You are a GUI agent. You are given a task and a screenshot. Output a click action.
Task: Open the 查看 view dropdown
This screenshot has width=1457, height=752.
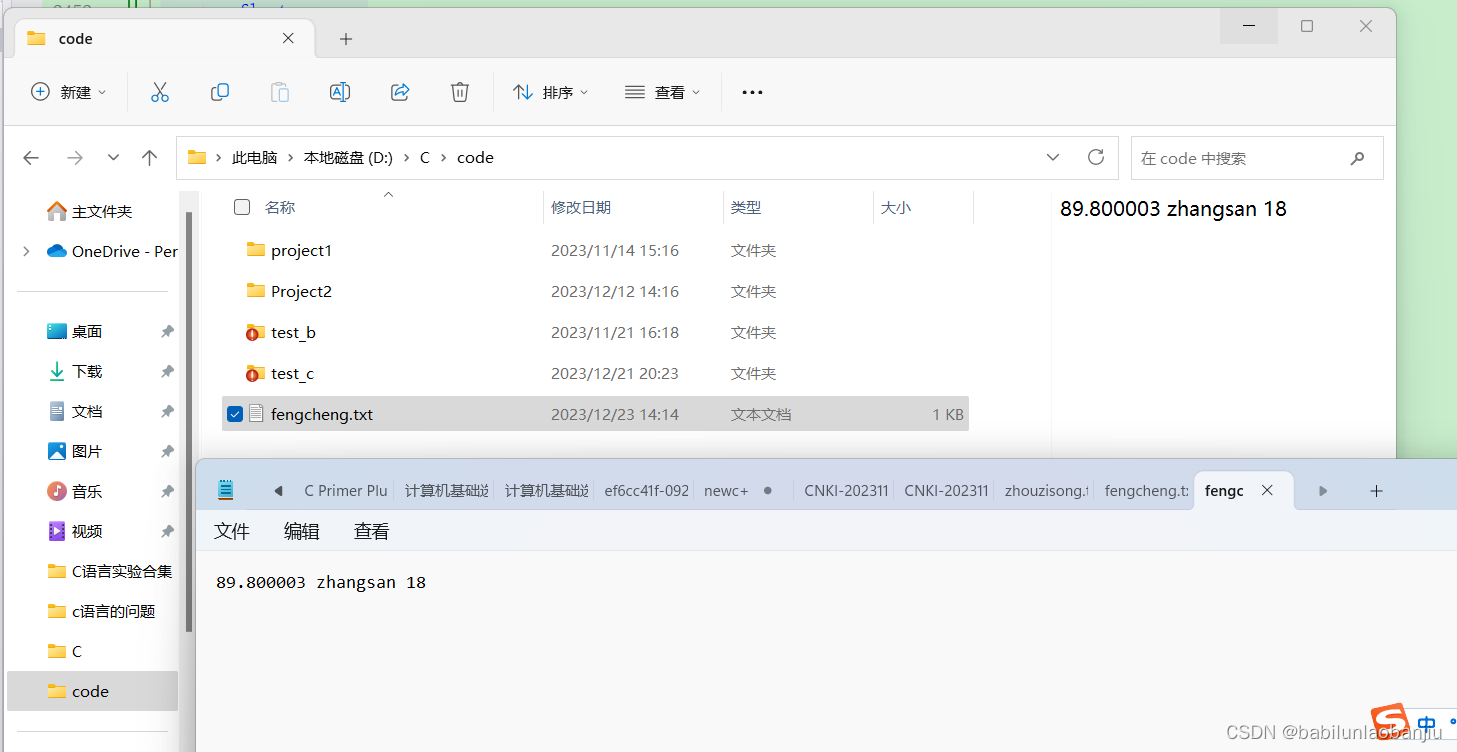pyautogui.click(x=662, y=92)
